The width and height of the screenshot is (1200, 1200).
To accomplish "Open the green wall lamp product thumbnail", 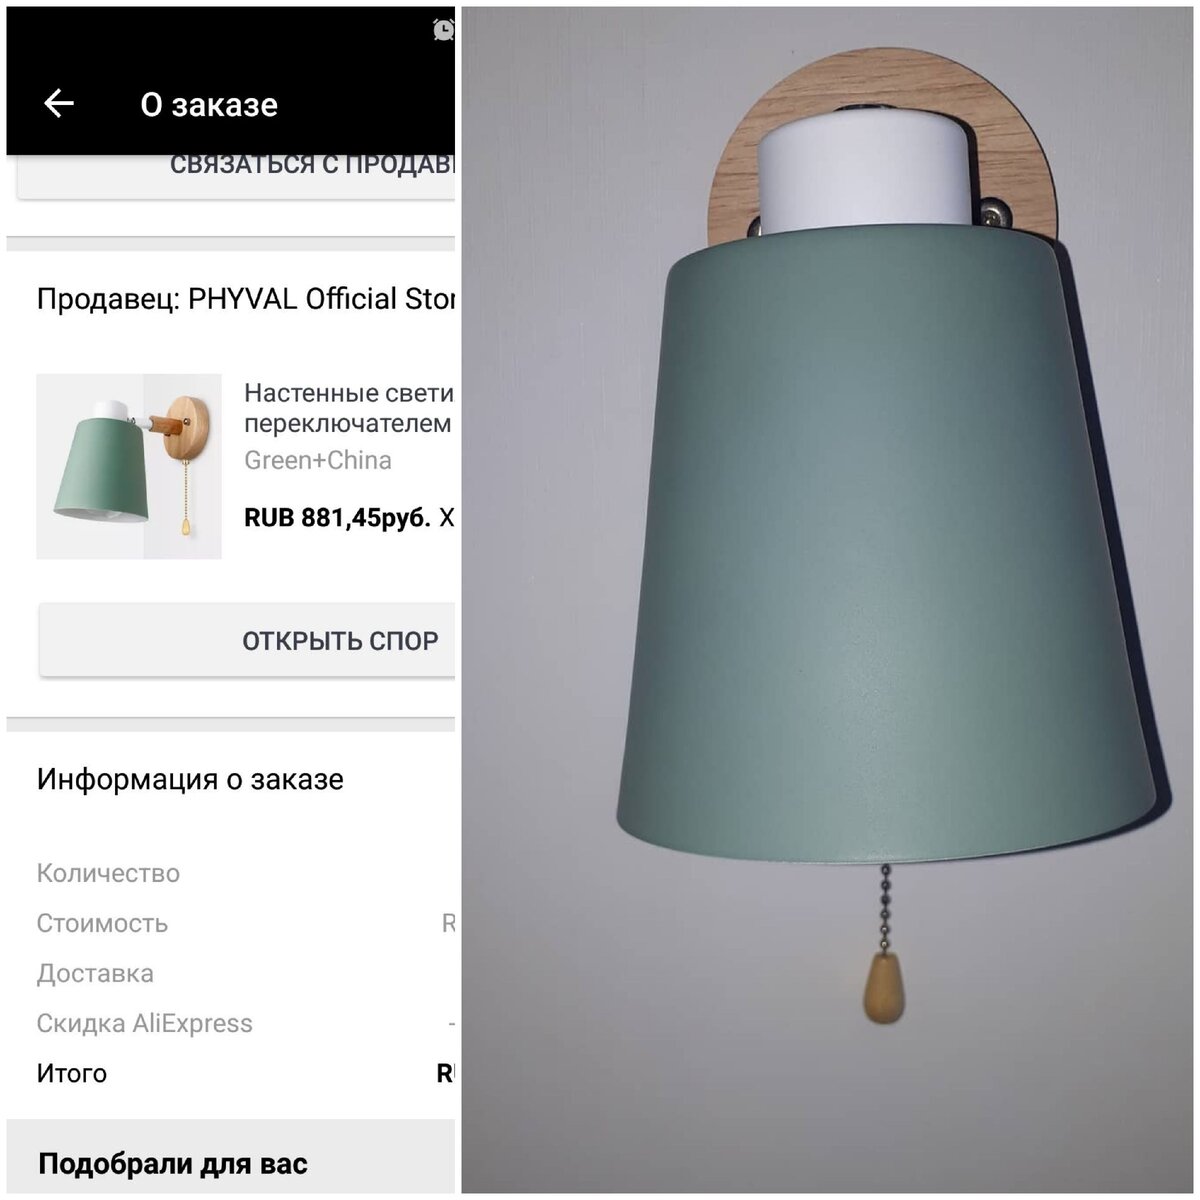I will coord(129,466).
